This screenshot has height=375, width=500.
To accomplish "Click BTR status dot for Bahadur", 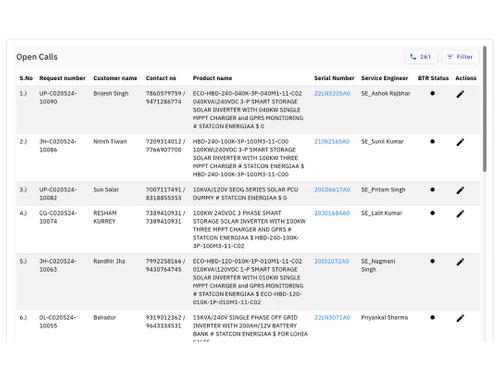I will (x=432, y=317).
